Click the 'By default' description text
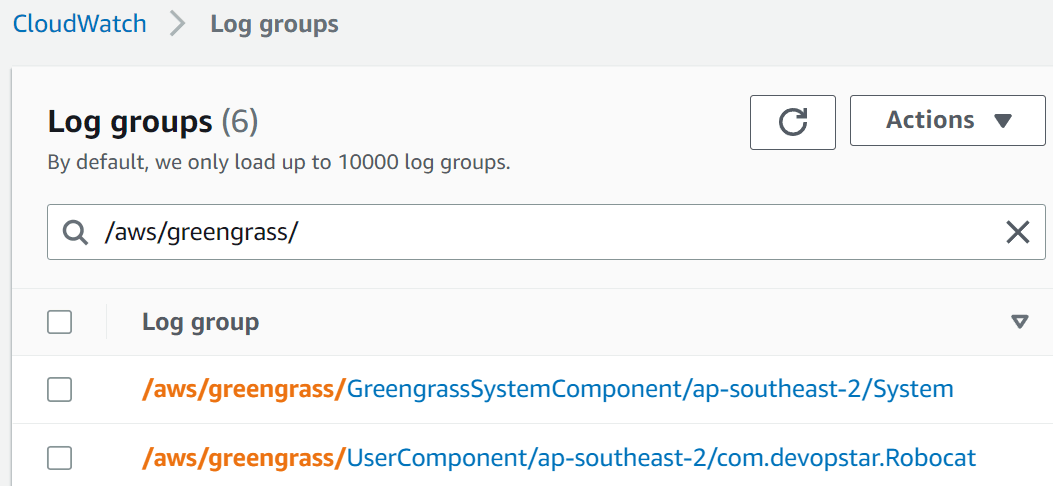Screen dimensions: 1053x486 279,162
